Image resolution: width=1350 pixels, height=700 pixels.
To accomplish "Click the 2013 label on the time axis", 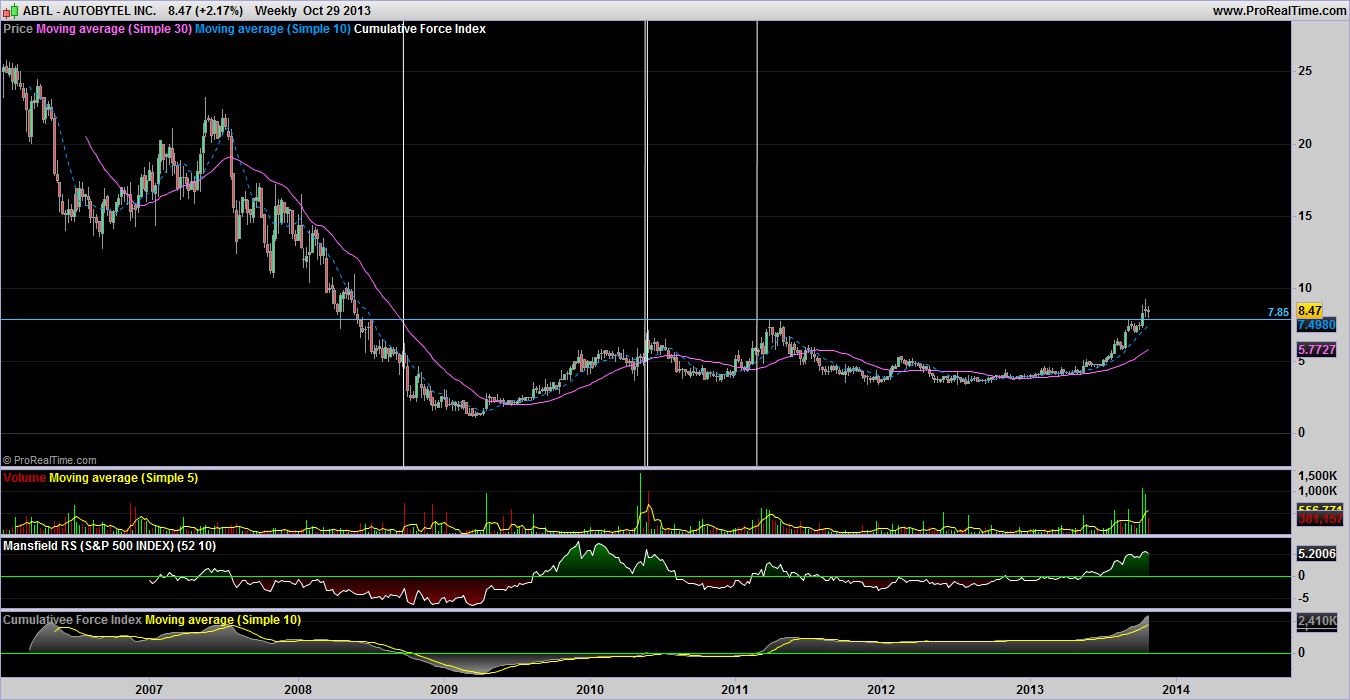I will pyautogui.click(x=1030, y=689).
